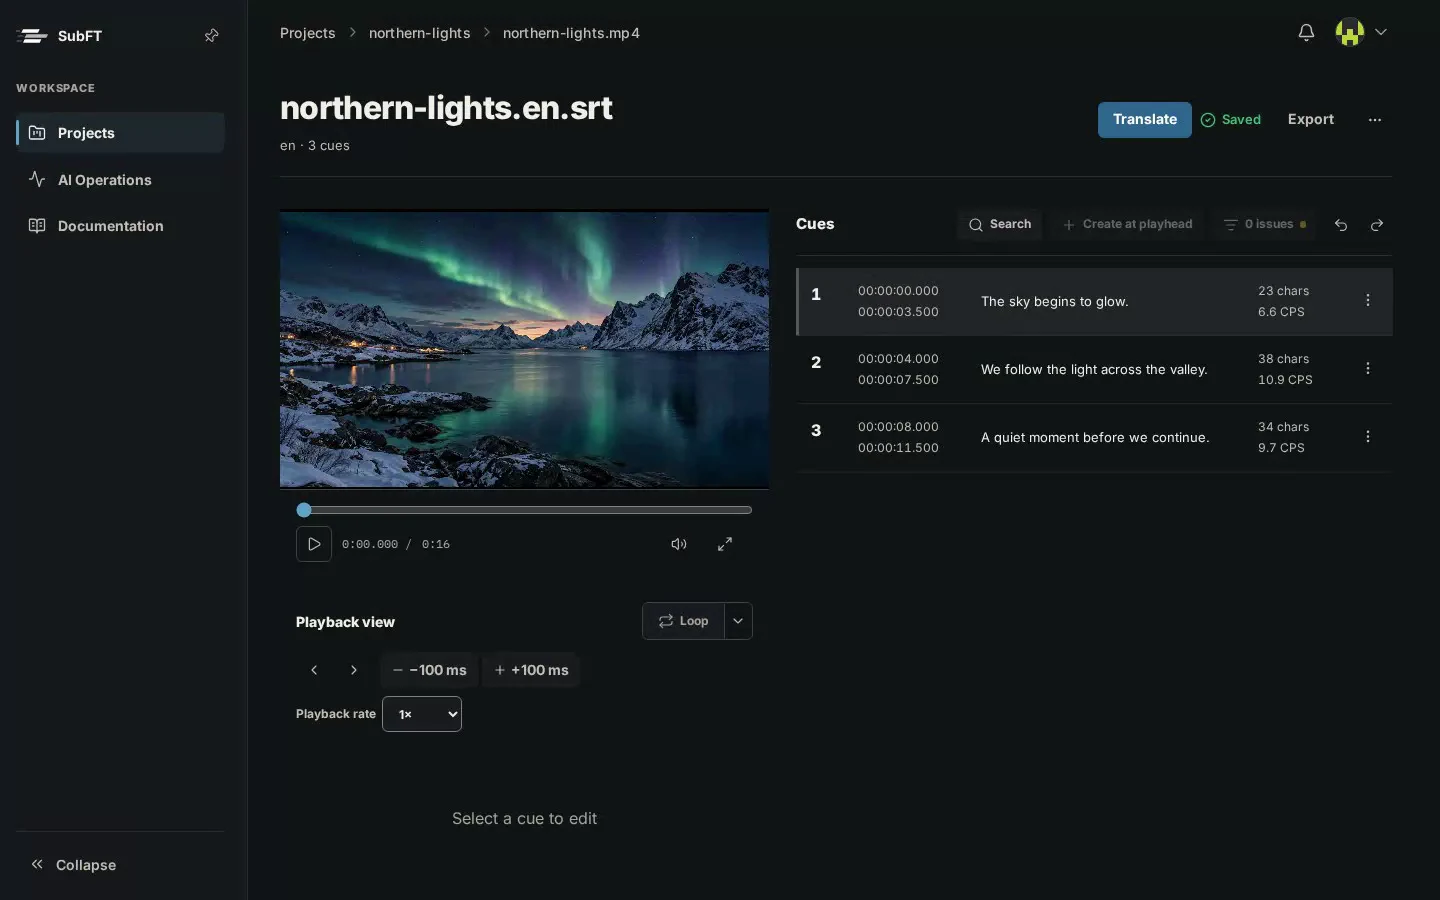The image size is (1440, 900).
Task: Collapse the sidebar
Action: tap(73, 865)
